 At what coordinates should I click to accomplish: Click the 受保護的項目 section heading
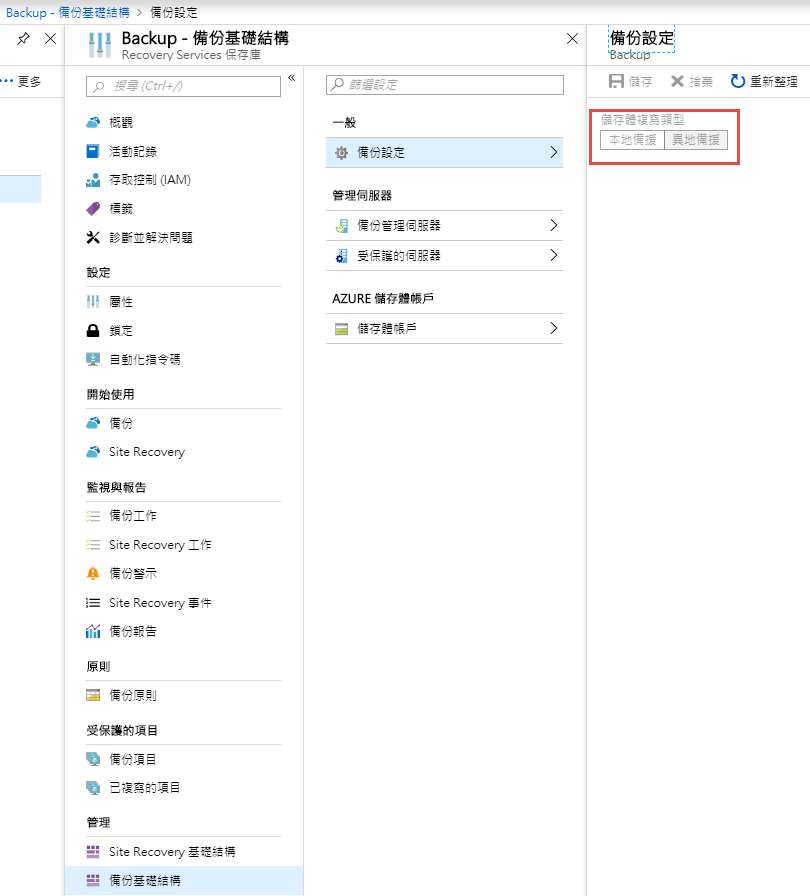point(122,730)
